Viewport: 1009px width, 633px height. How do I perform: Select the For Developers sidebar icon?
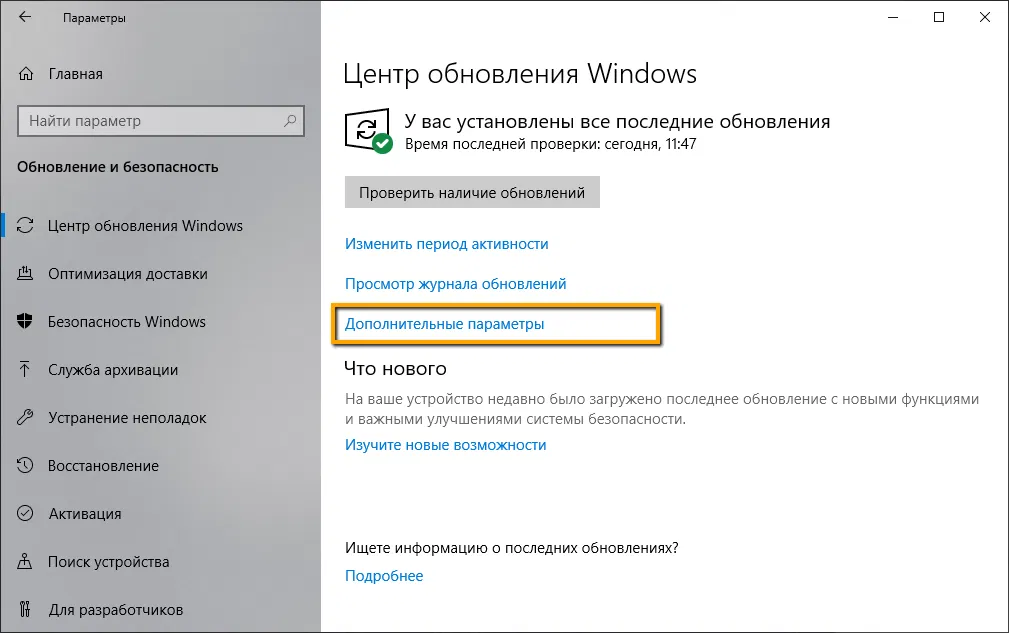24,610
